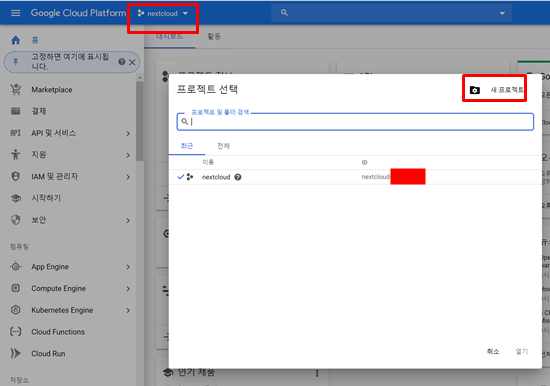
Task: Click the App Engine icon
Action: pos(15,266)
